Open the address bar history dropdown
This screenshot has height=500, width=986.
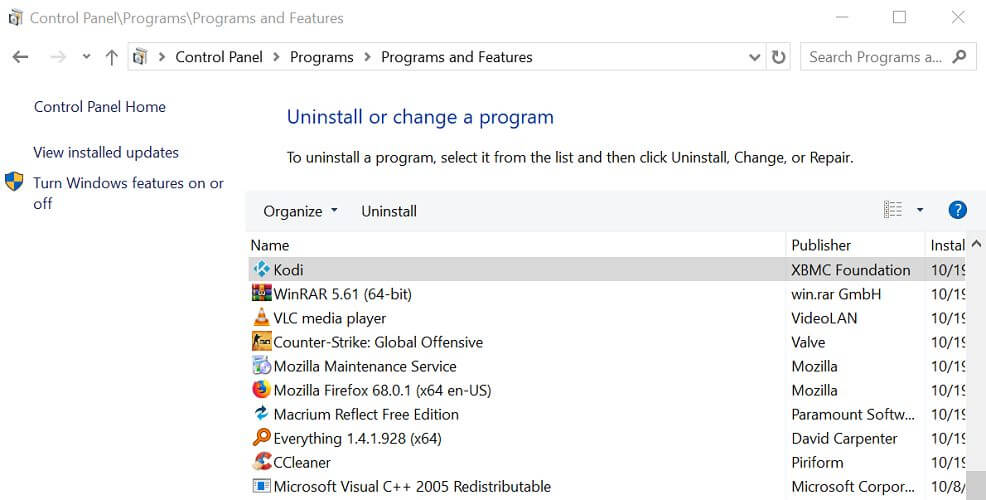point(755,57)
